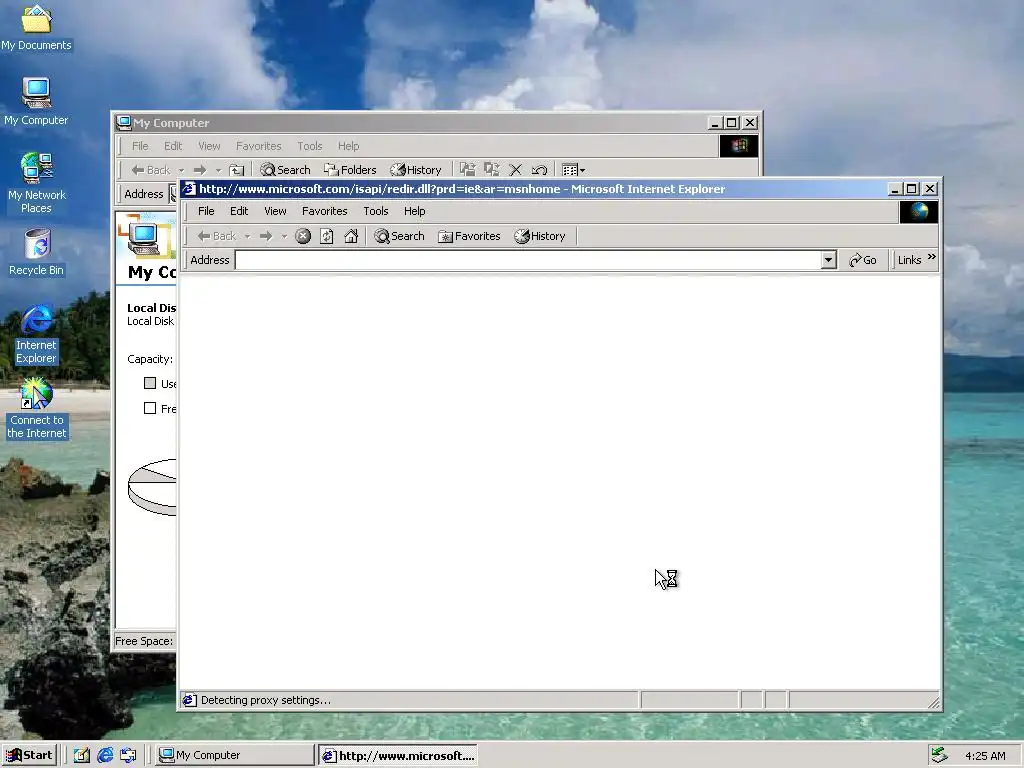Click the page icon in IE status bar
Image resolution: width=1024 pixels, height=768 pixels.
point(189,700)
